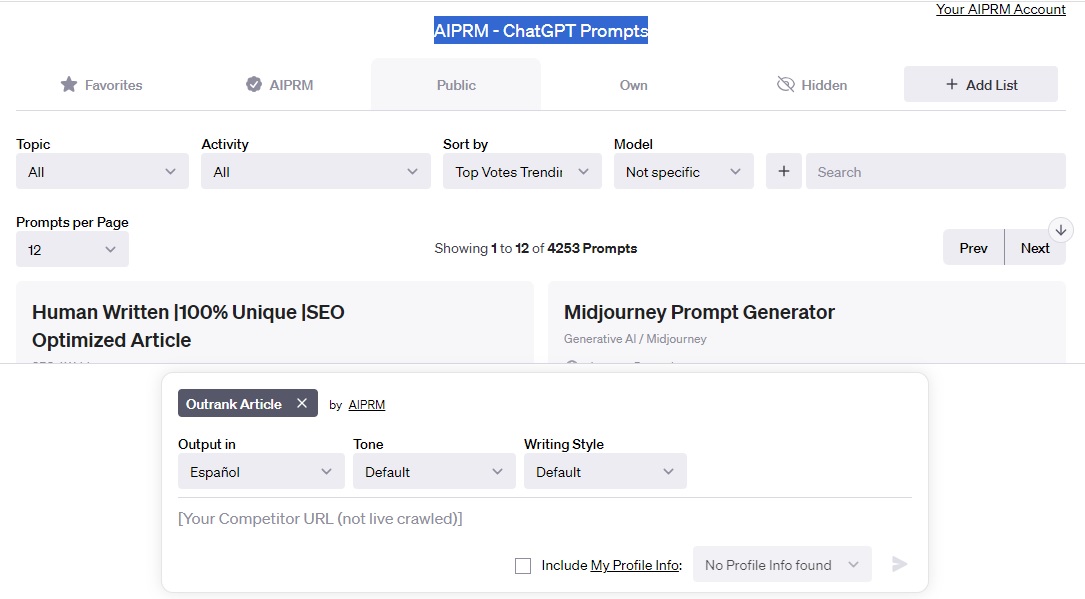Screen dimensions: 1085x599
Task: Open the Topic dropdown
Action: click(x=101, y=171)
